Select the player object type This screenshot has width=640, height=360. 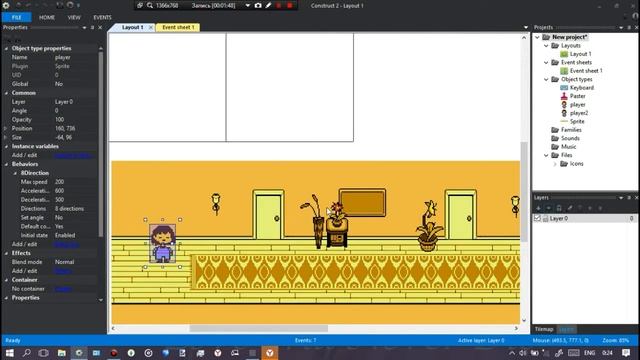(578, 105)
